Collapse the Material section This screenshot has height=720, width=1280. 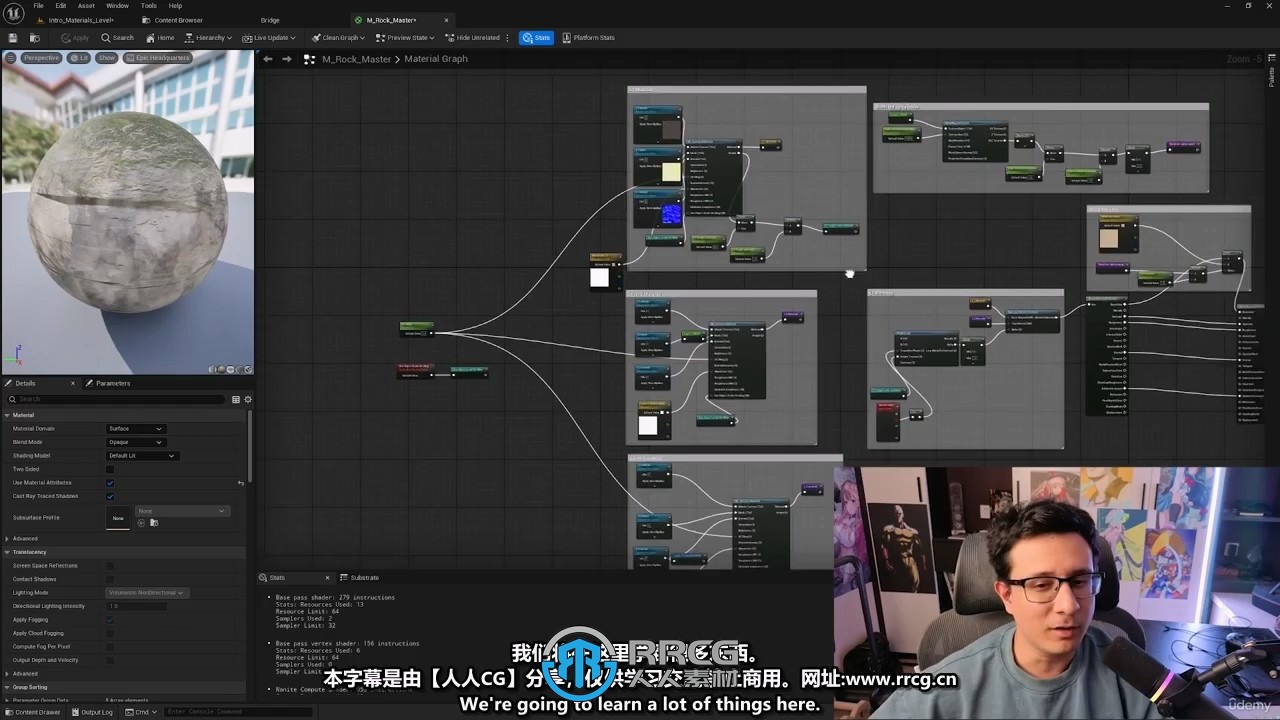coord(8,415)
